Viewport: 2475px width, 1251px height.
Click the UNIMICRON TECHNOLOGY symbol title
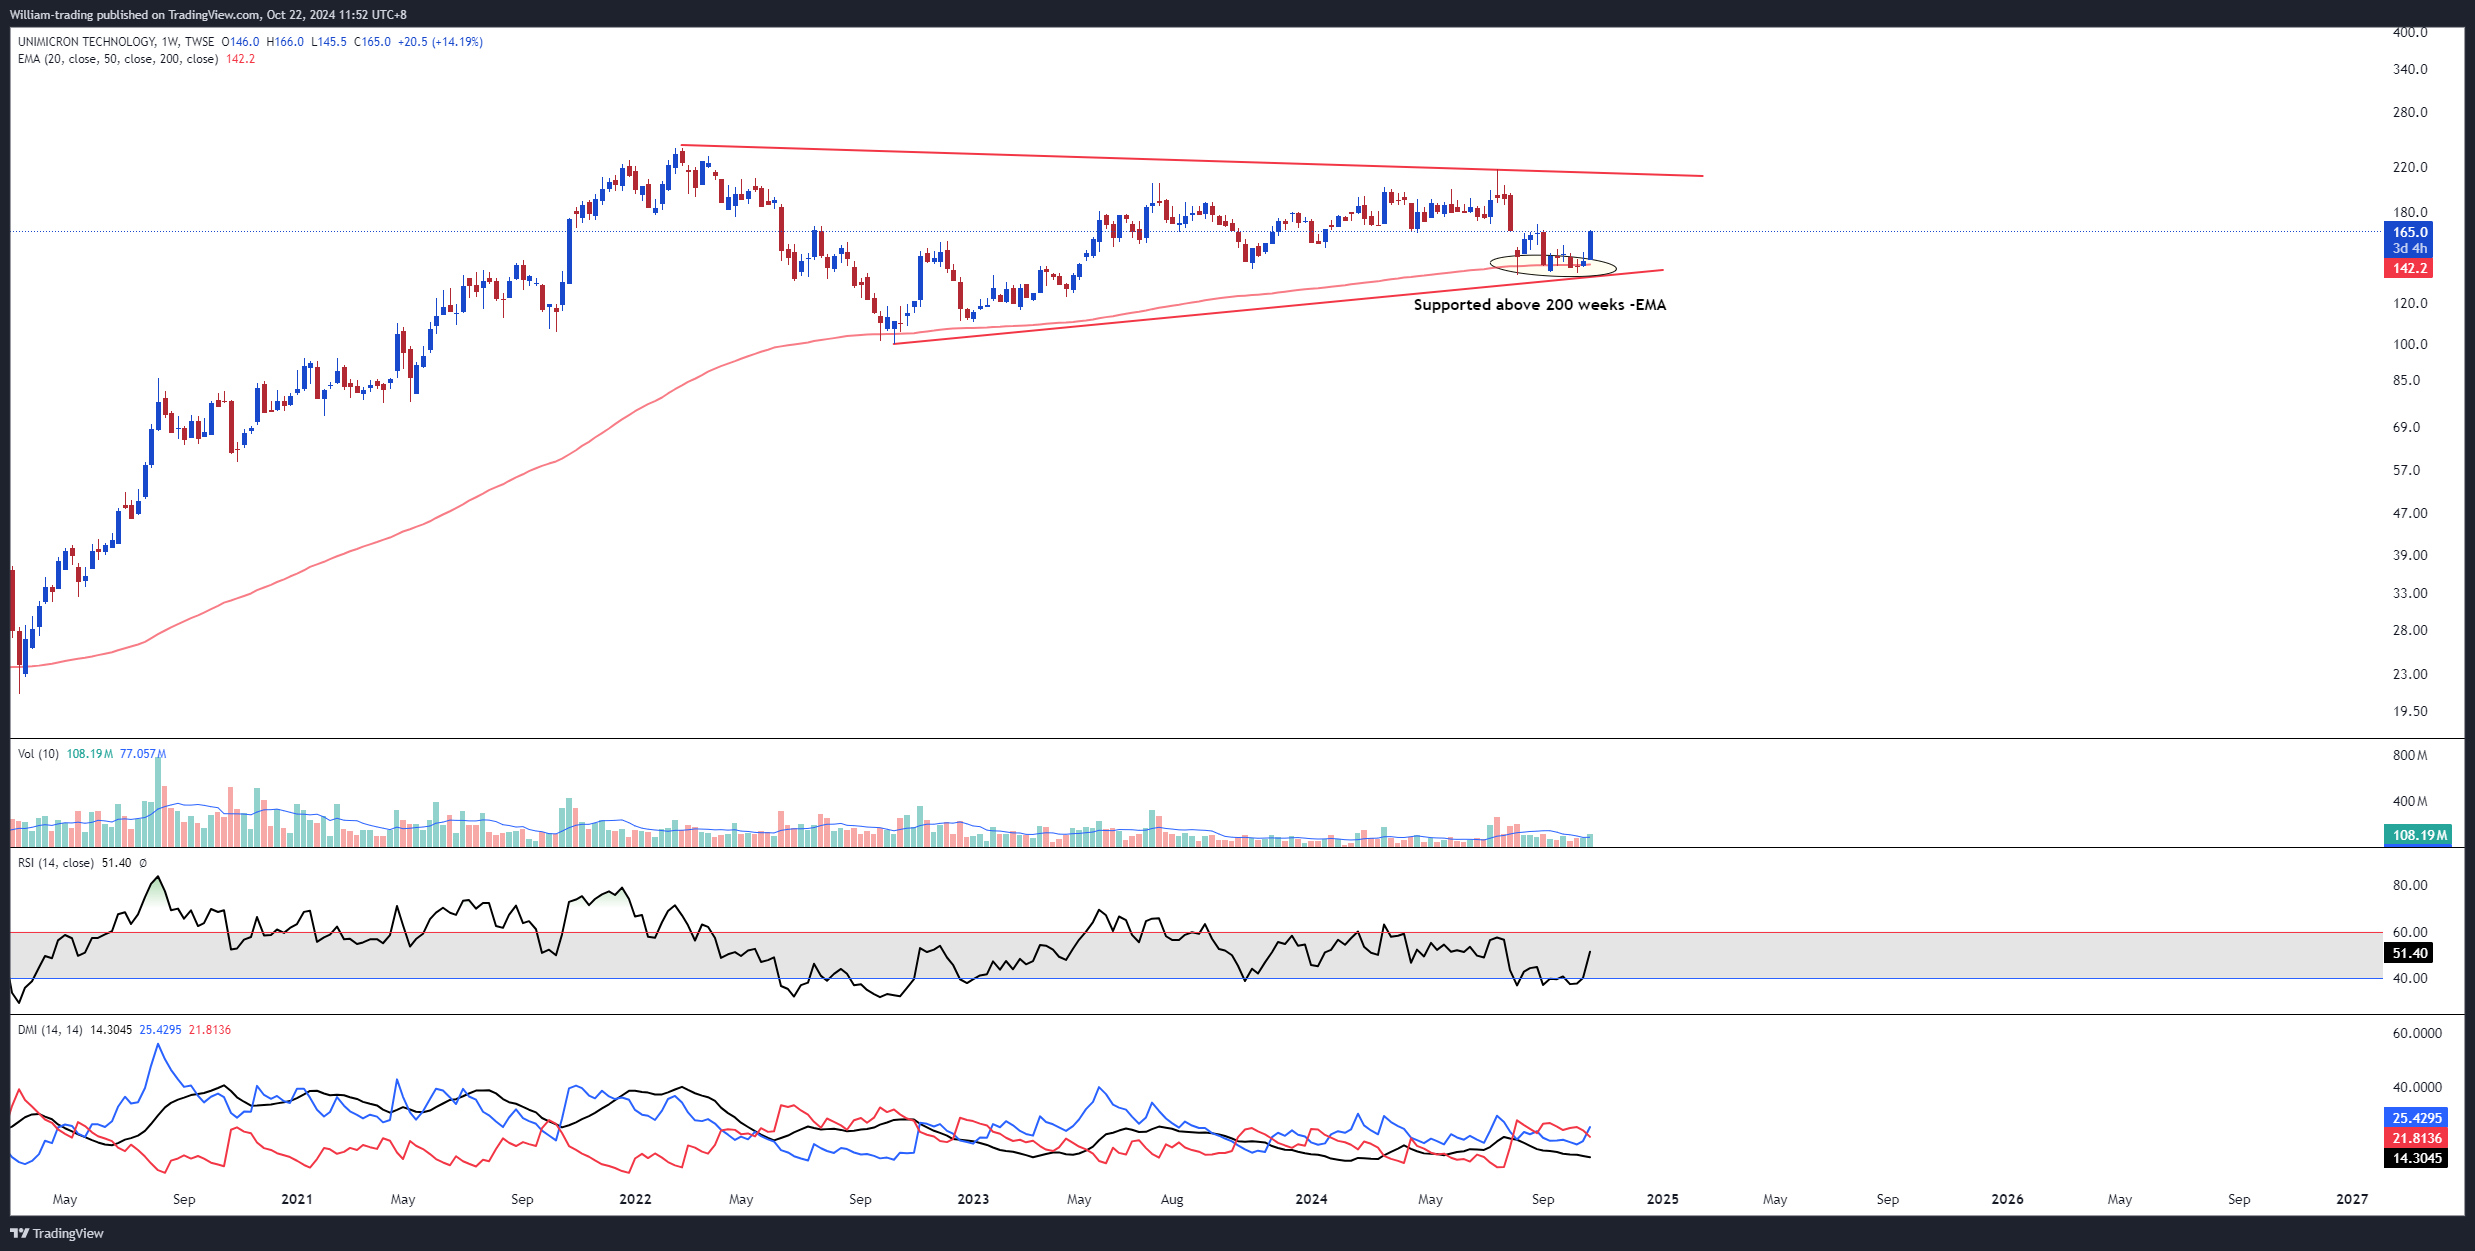(x=86, y=42)
